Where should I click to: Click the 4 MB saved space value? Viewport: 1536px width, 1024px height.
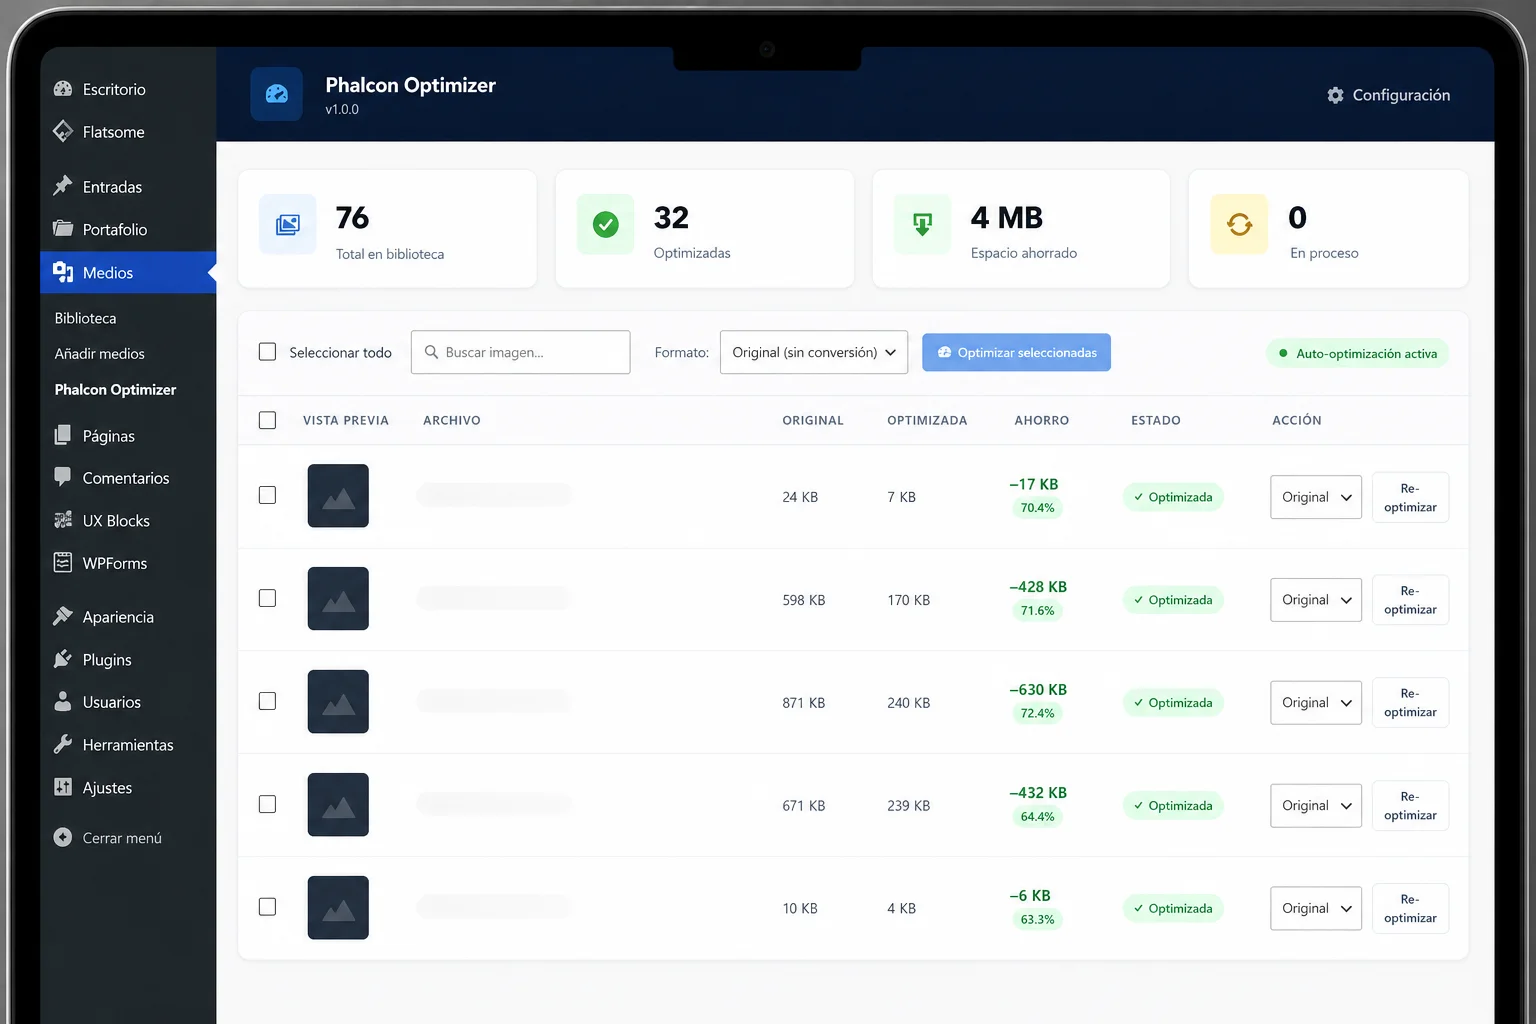tap(1006, 217)
